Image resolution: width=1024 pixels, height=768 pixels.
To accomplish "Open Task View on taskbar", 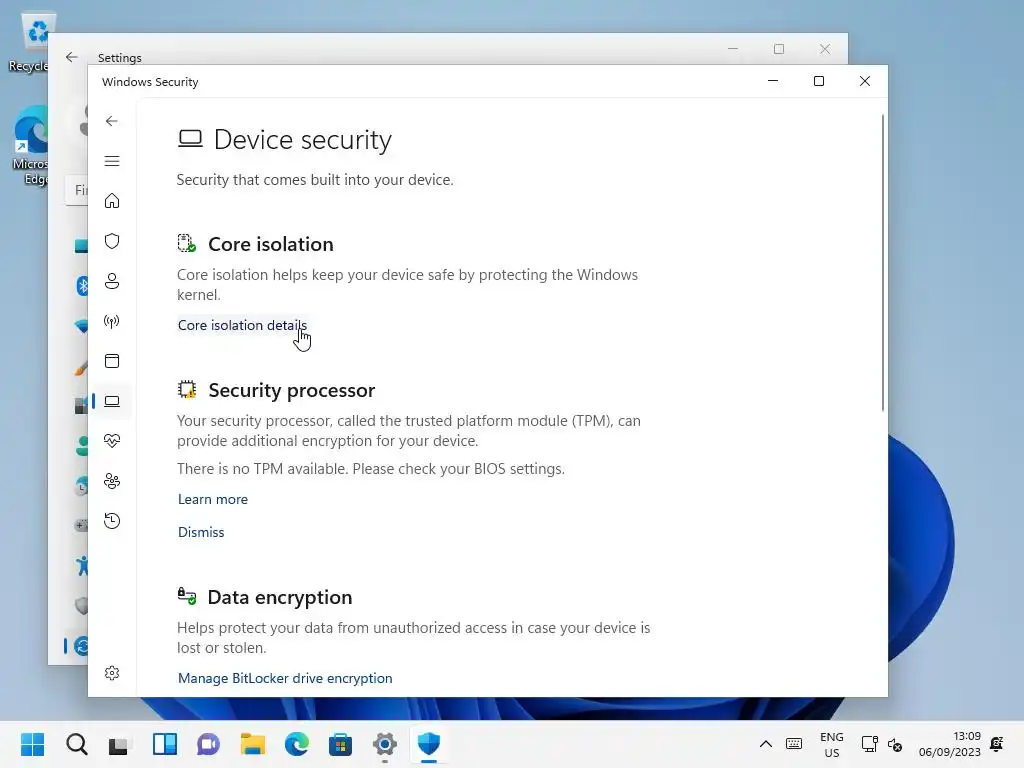I will tap(118, 744).
